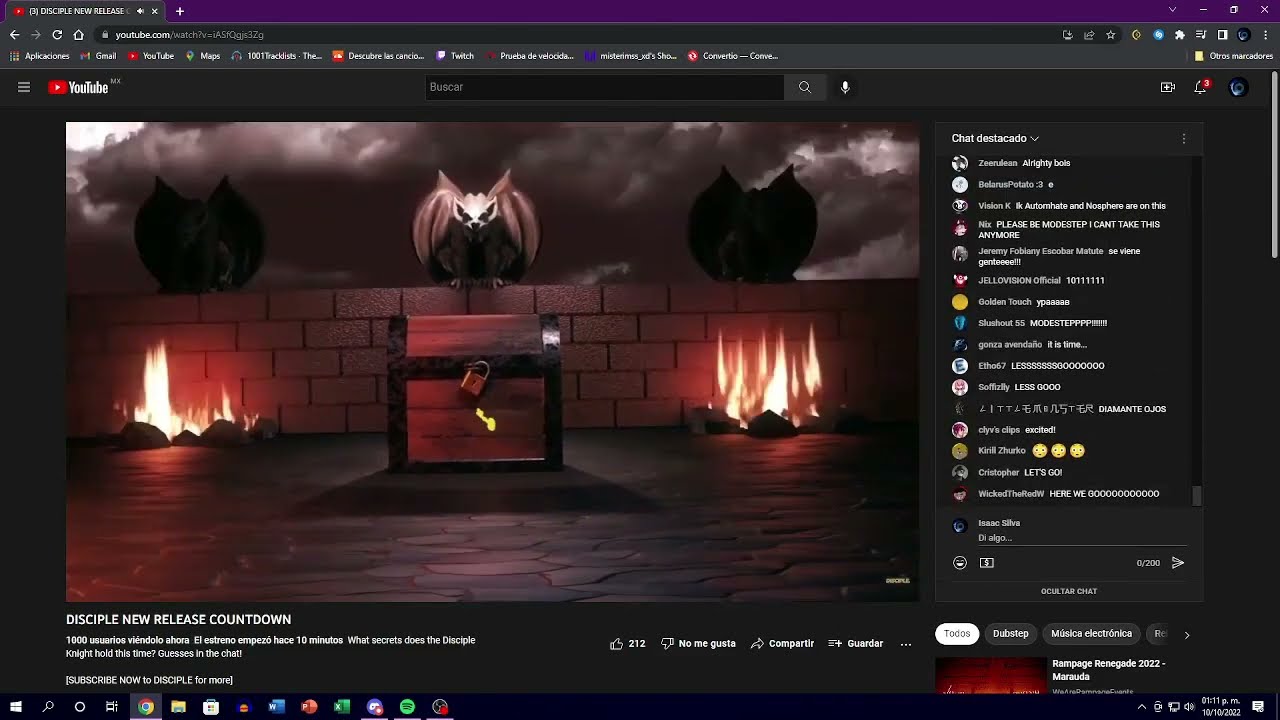The height and width of the screenshot is (720, 1280).
Task: Open the Maps bookmark
Action: (203, 56)
